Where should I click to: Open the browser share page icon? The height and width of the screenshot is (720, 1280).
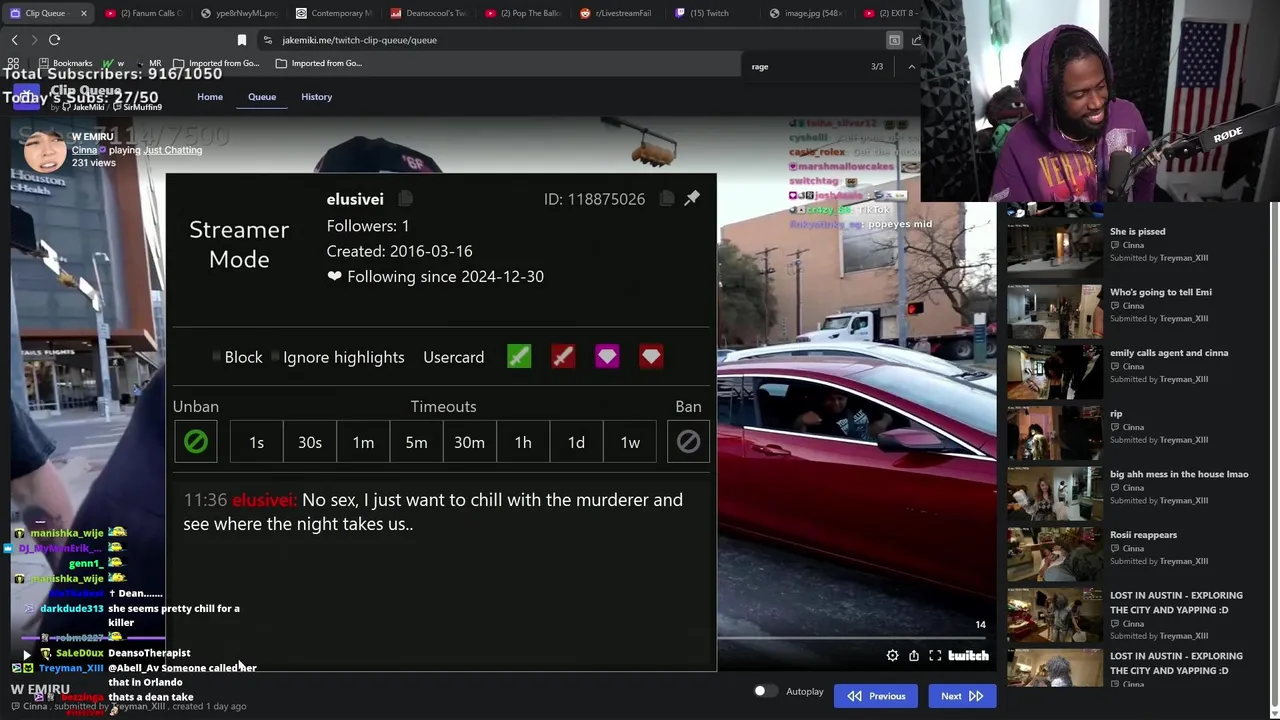(916, 40)
